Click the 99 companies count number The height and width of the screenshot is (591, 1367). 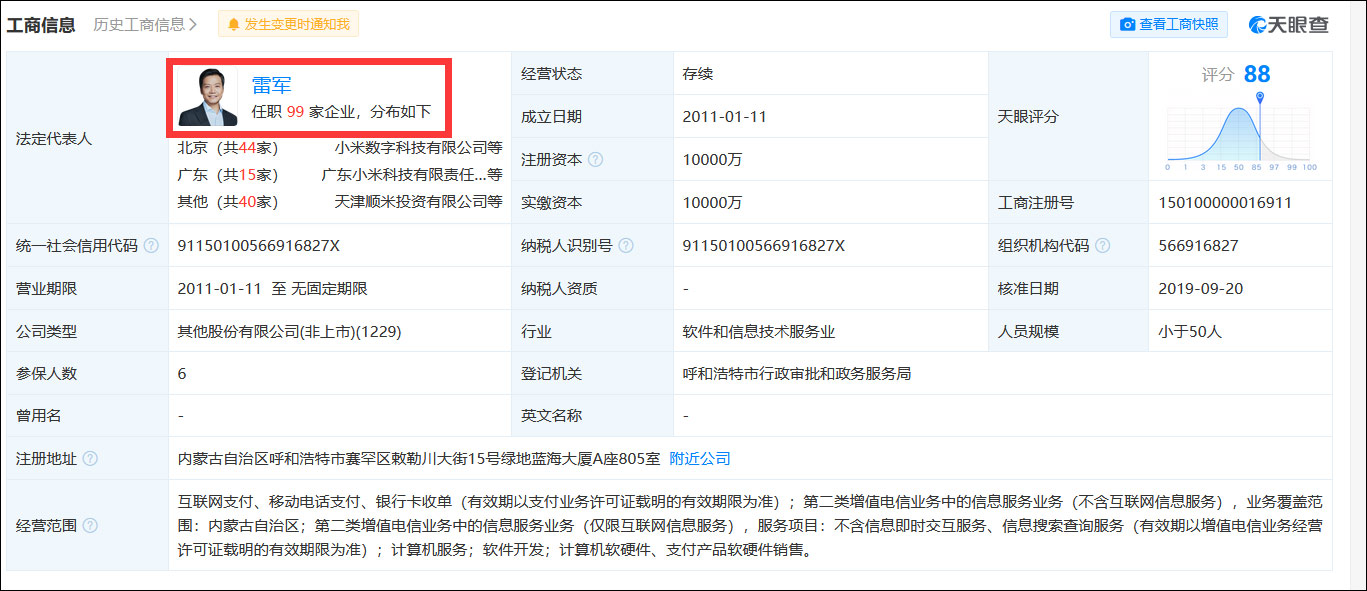pos(295,112)
